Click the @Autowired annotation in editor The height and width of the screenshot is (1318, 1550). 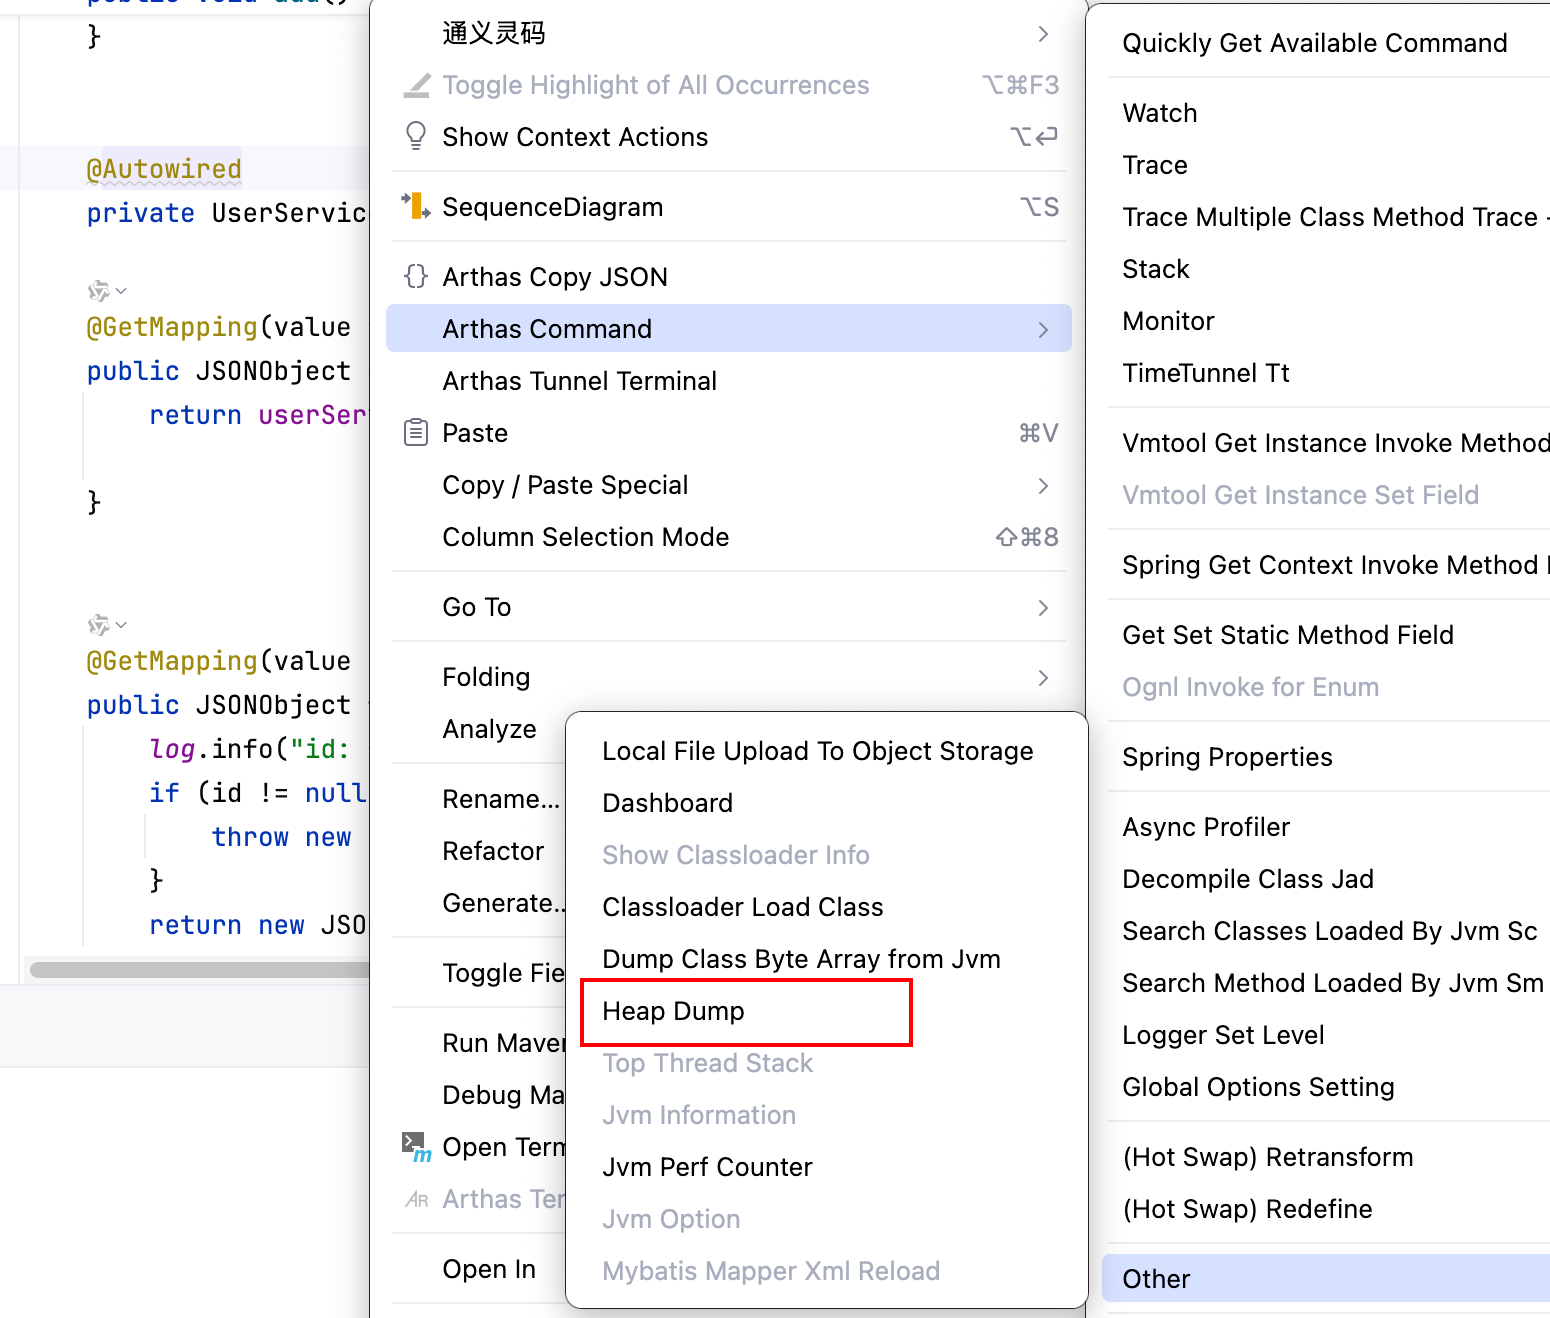[164, 169]
